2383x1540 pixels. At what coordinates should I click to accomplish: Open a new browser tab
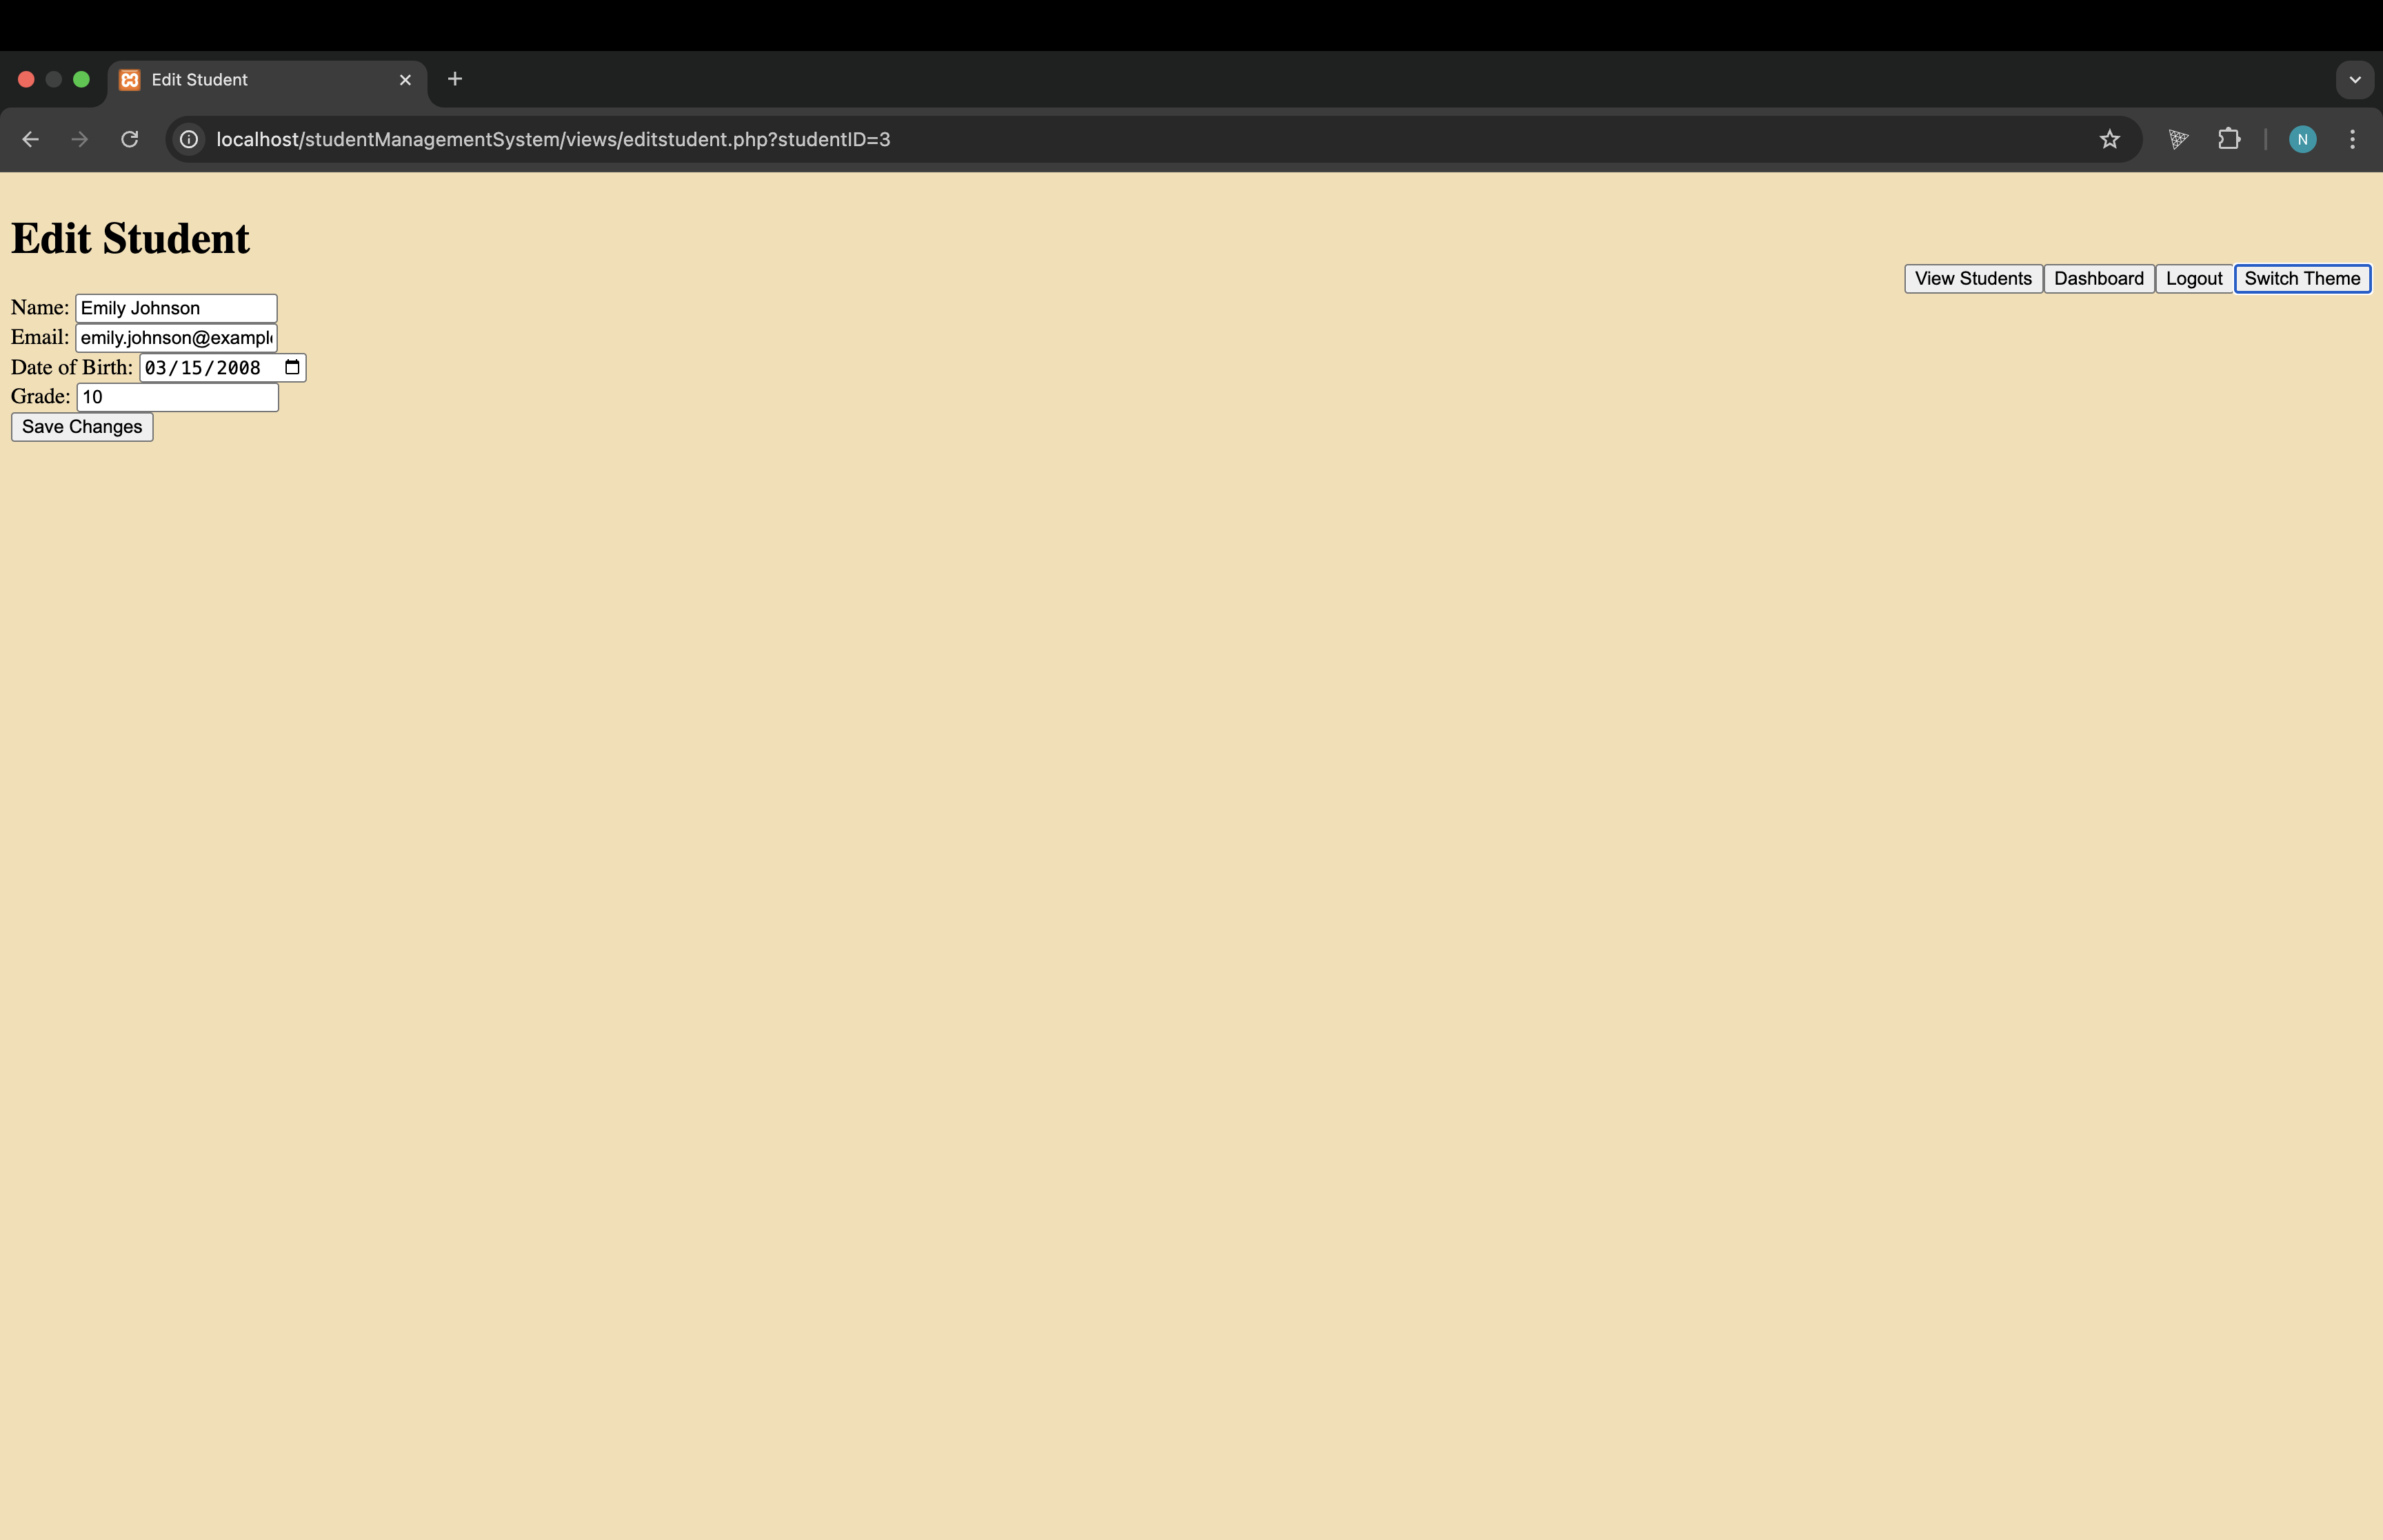[455, 79]
